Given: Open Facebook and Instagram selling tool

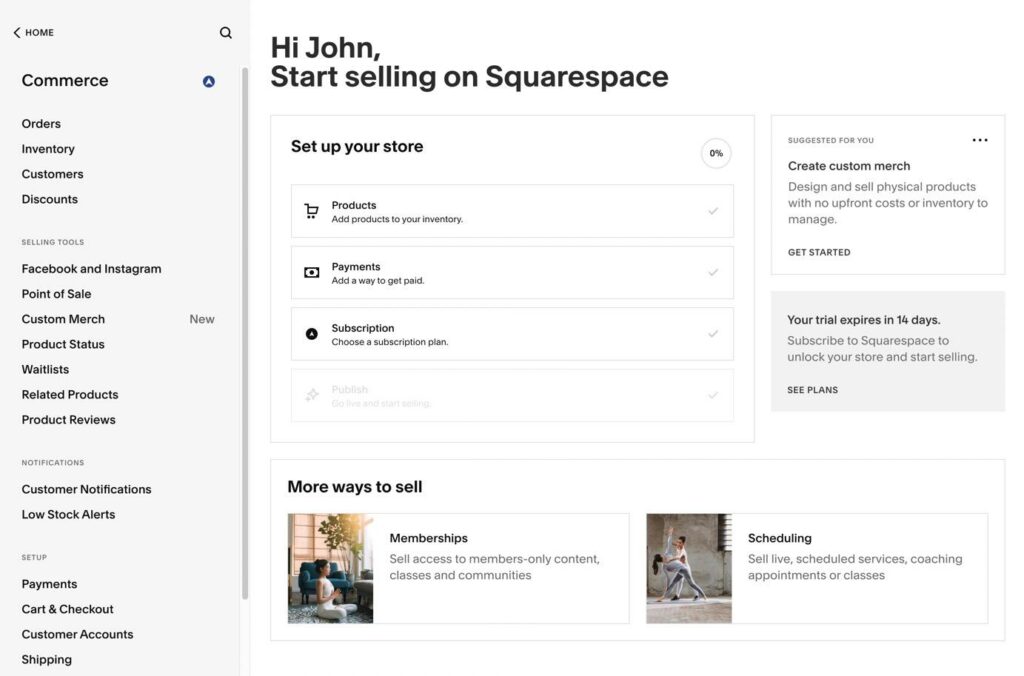Looking at the screenshot, I should point(91,268).
